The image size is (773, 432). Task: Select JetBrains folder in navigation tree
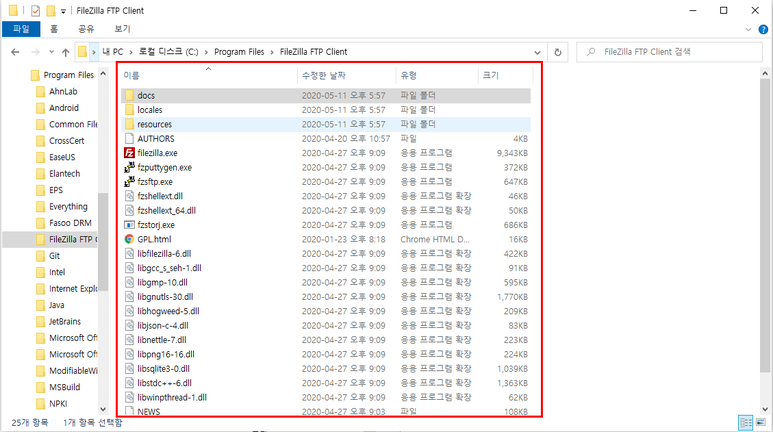(x=65, y=322)
